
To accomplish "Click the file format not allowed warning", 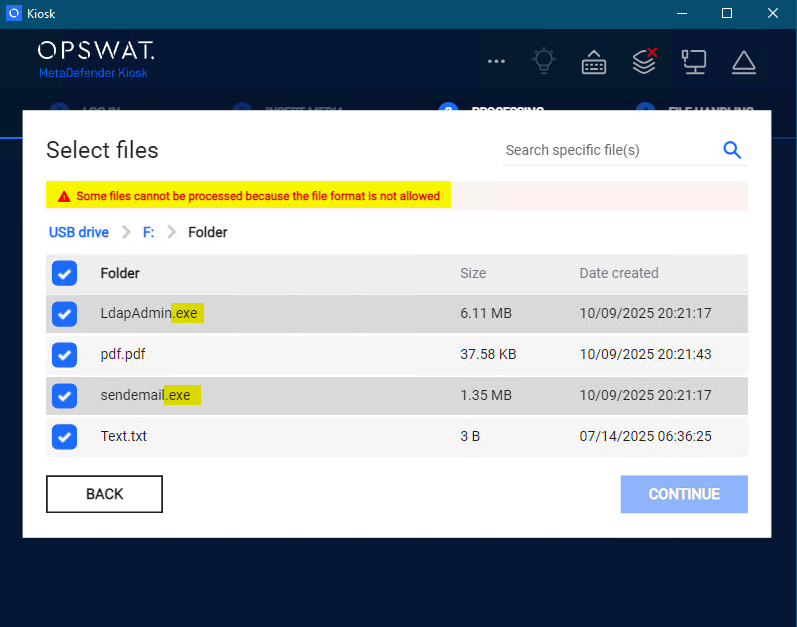I will point(258,196).
